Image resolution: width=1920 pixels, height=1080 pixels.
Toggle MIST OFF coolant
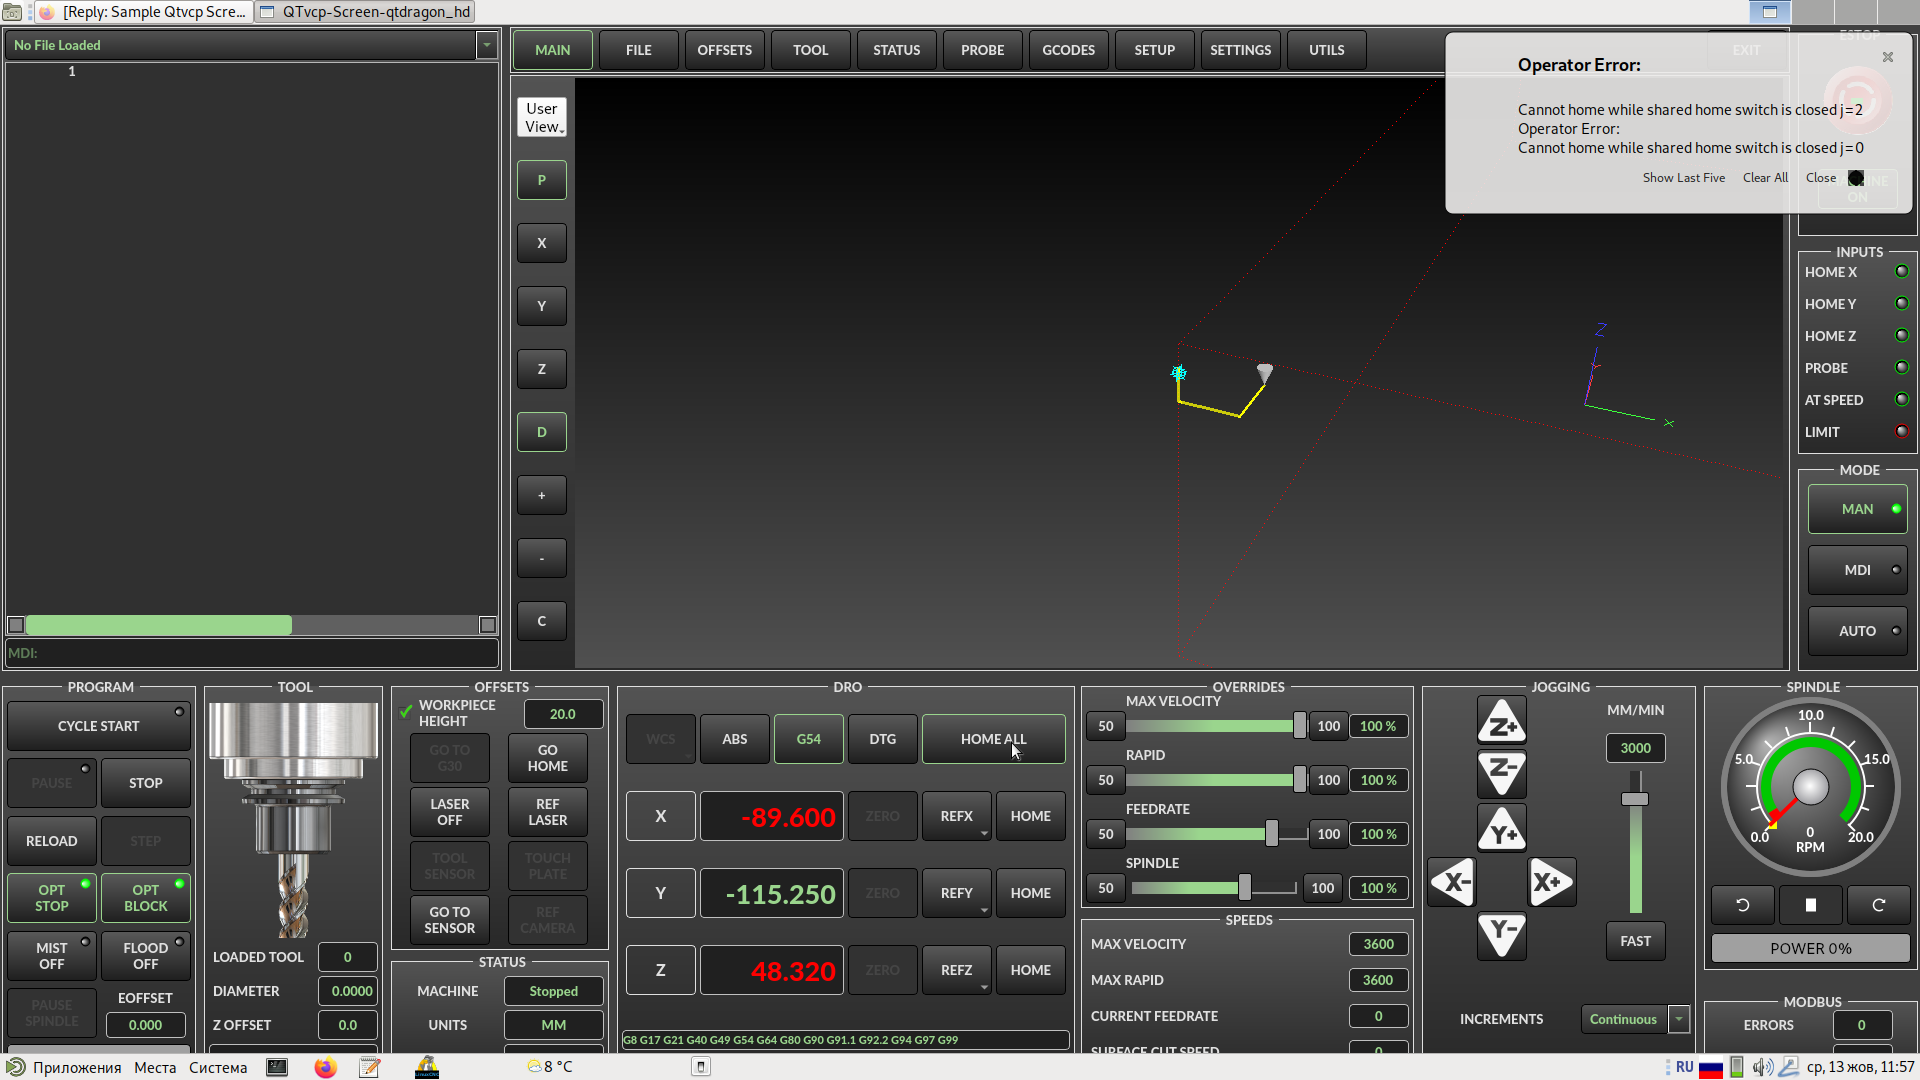52,956
